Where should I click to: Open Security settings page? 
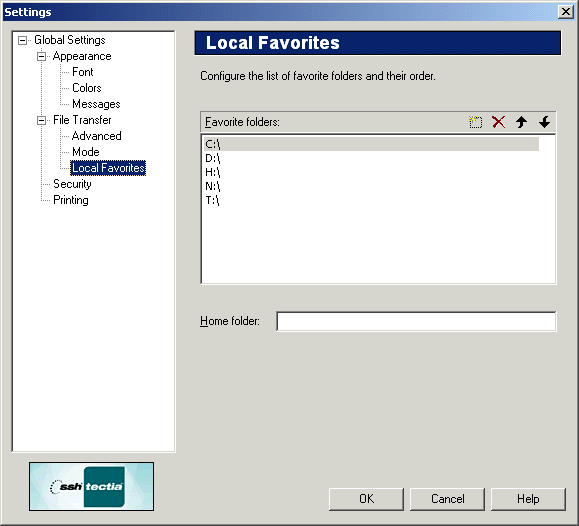pos(72,184)
